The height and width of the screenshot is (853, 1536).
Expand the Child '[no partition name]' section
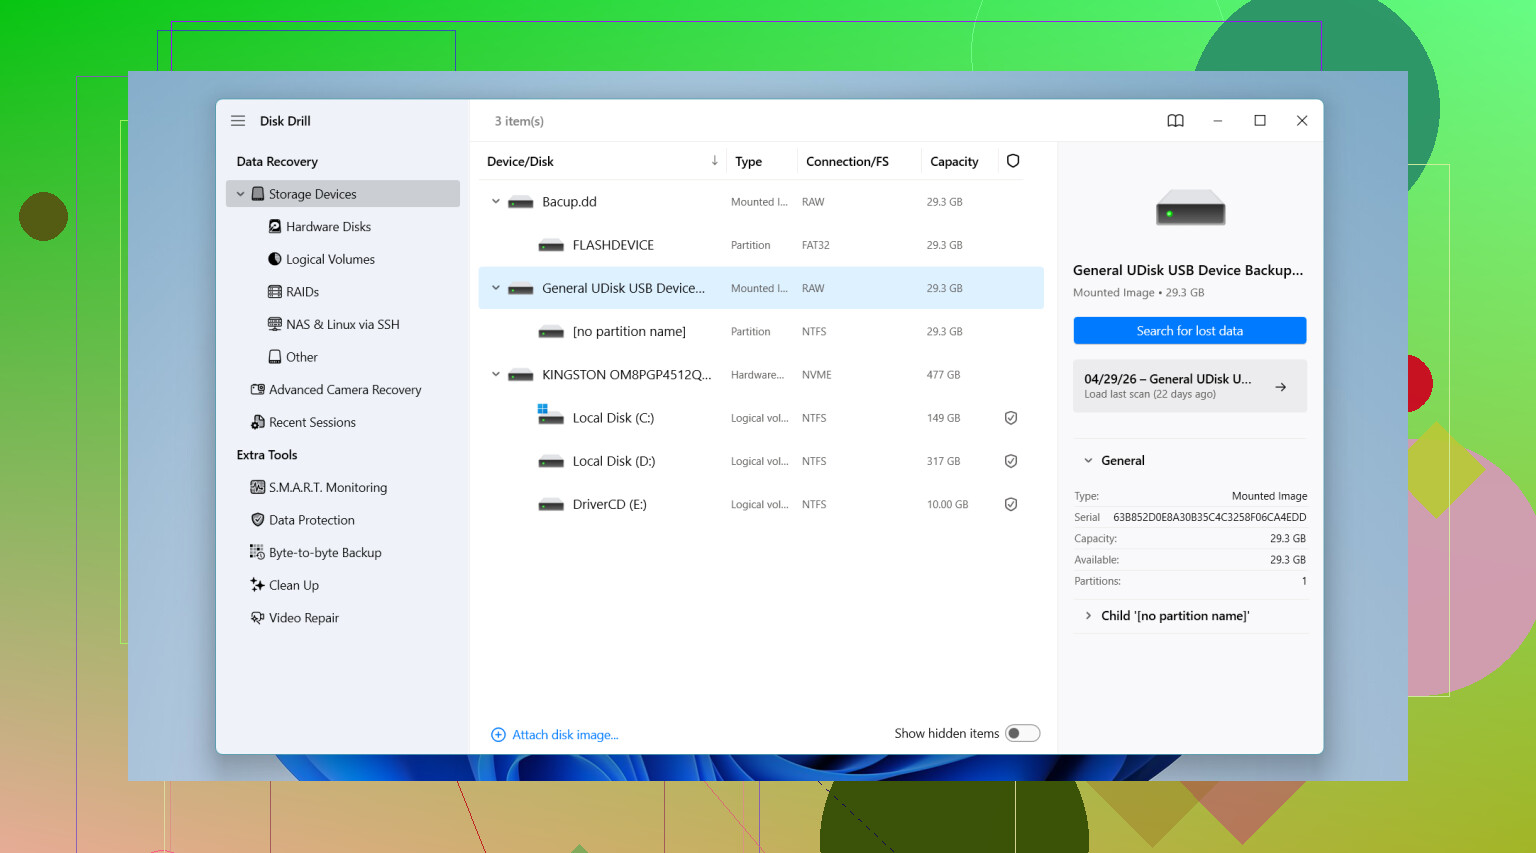(1089, 616)
